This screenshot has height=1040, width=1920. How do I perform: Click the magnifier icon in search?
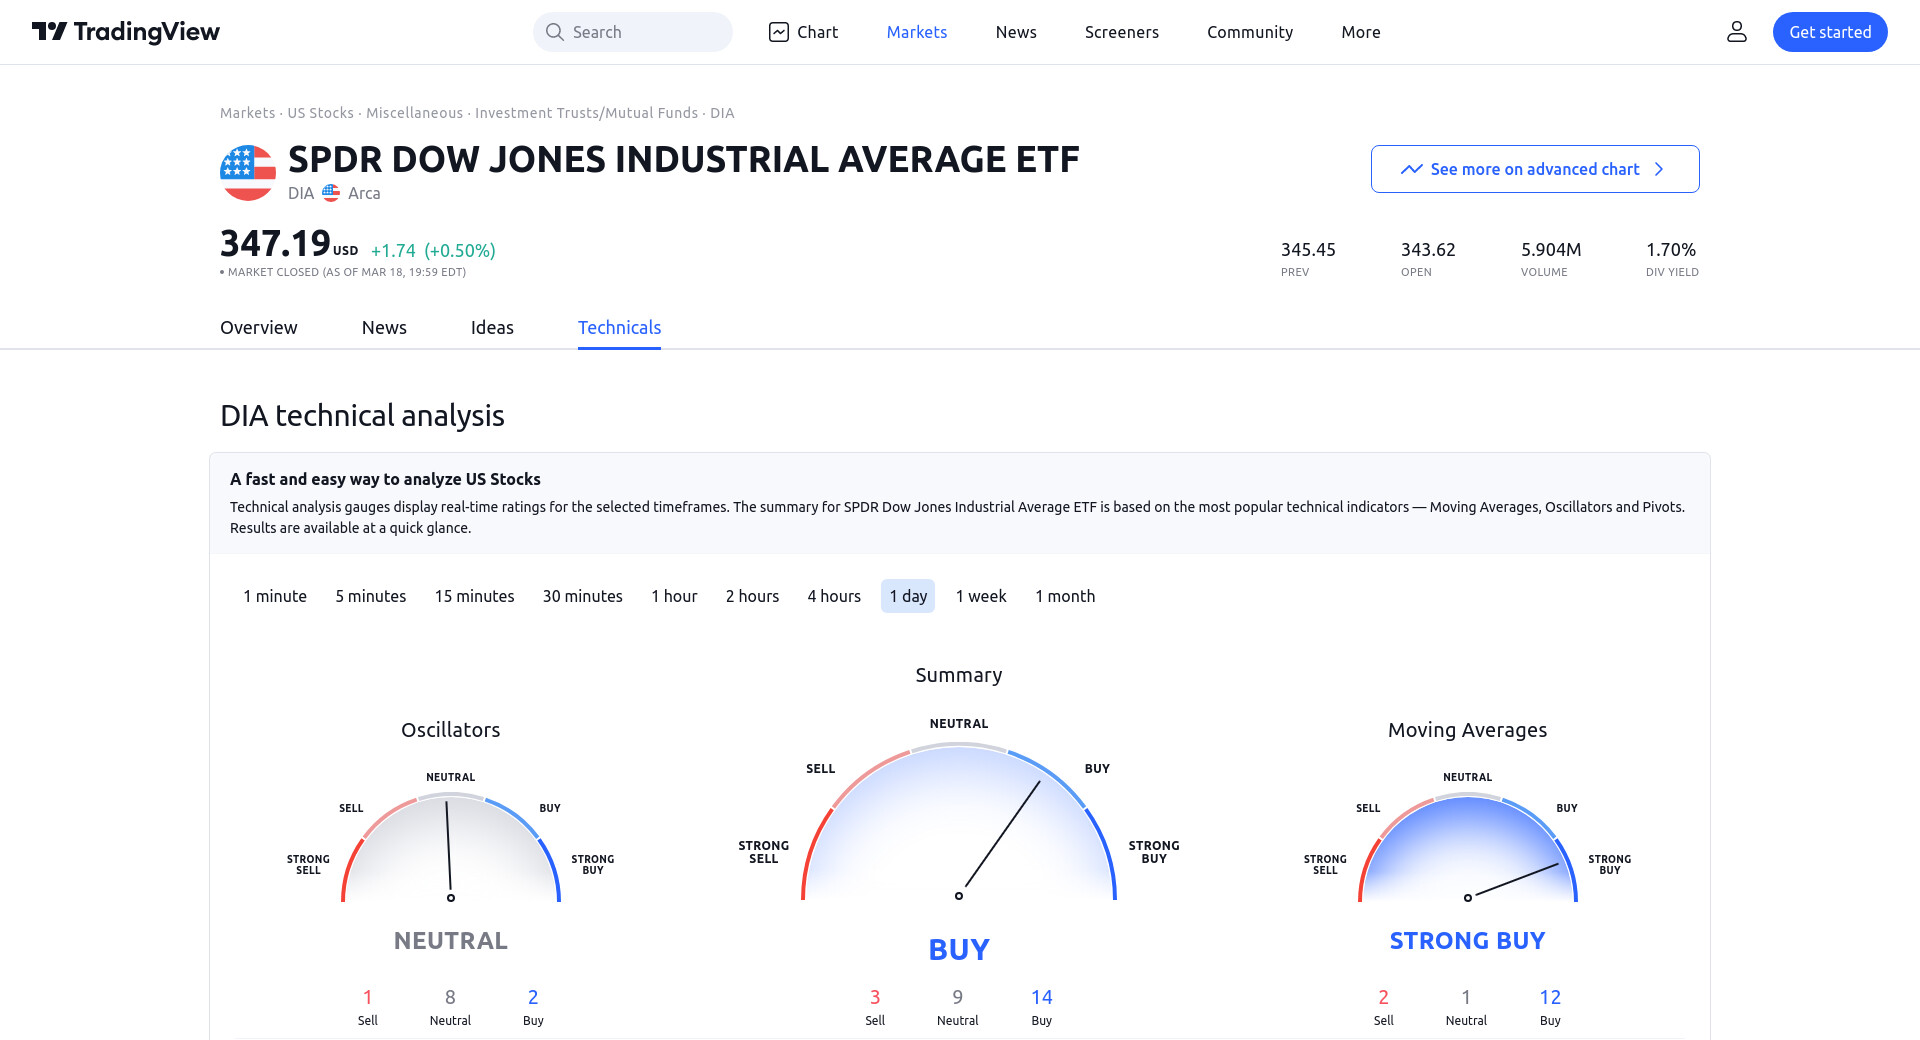point(554,32)
